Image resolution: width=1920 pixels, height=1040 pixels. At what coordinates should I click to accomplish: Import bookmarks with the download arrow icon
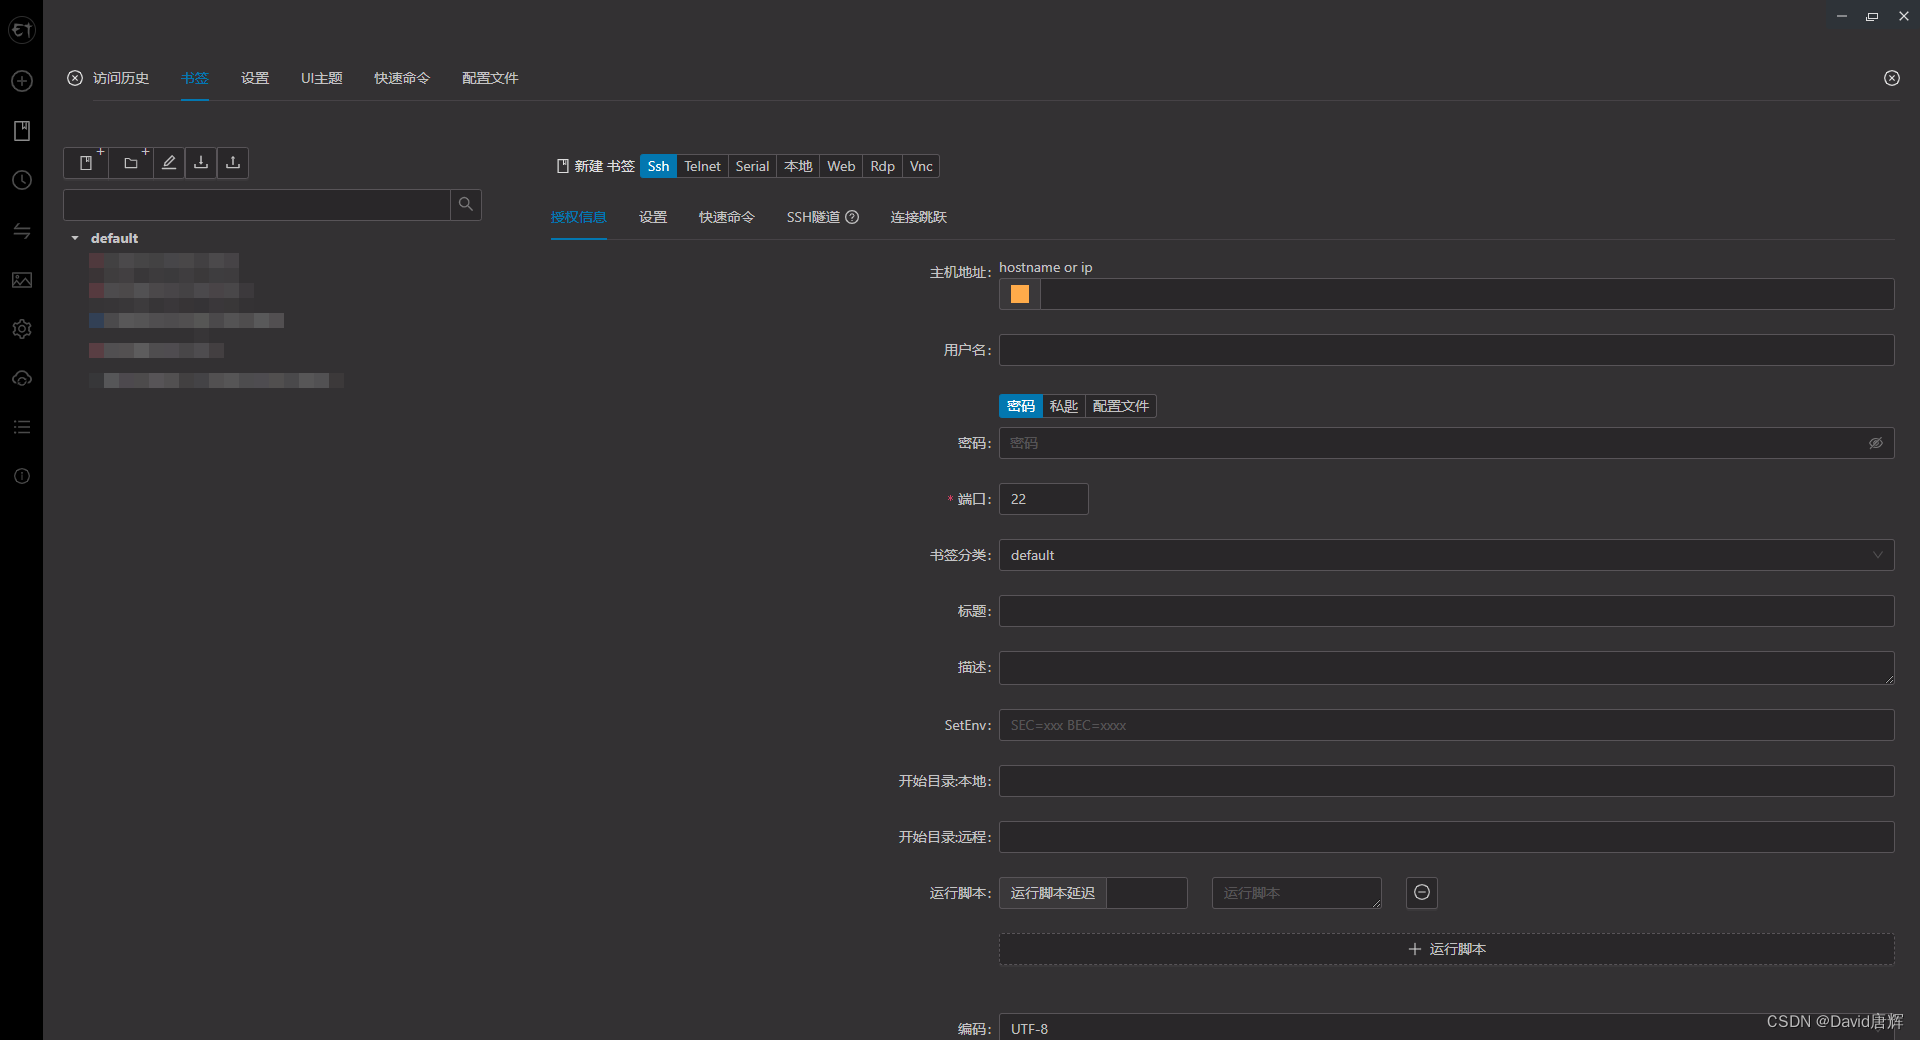(201, 163)
